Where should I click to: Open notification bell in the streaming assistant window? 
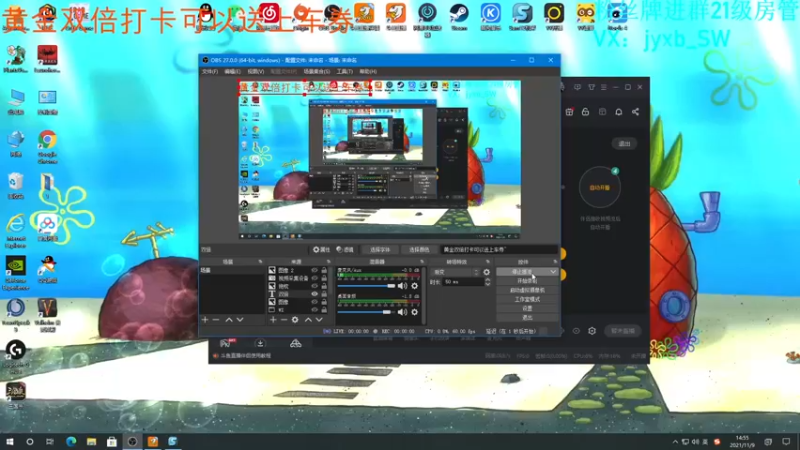tap(618, 112)
